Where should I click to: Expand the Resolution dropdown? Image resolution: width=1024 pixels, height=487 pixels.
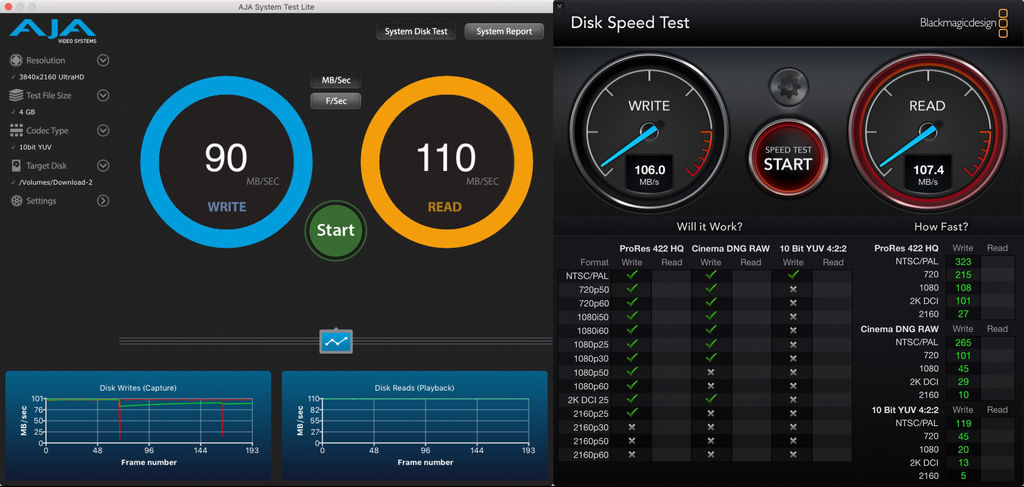pyautogui.click(x=103, y=61)
